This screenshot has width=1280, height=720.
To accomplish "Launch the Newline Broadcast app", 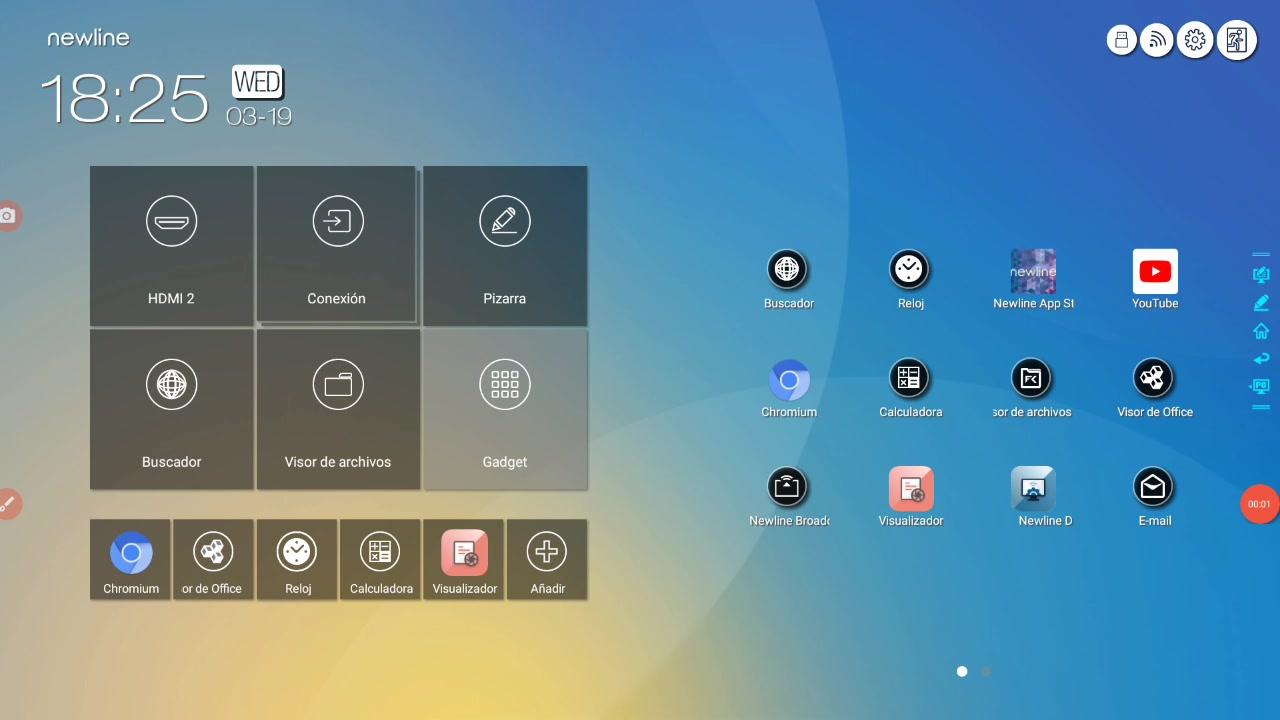I will click(788, 497).
